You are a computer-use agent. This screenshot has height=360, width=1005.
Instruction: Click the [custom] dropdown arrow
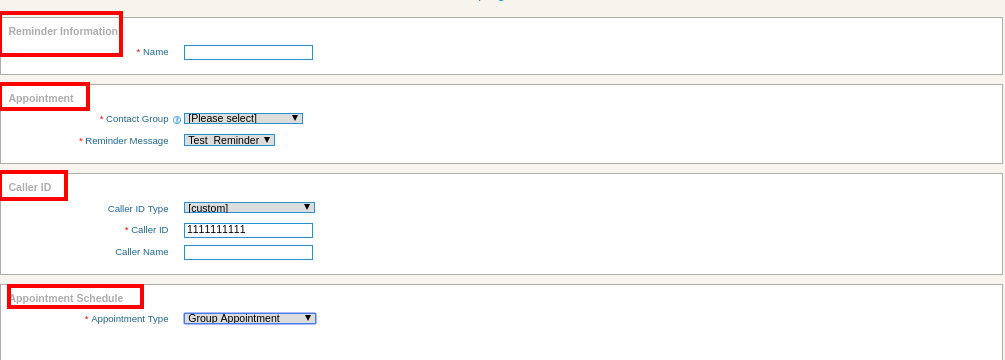[306, 207]
